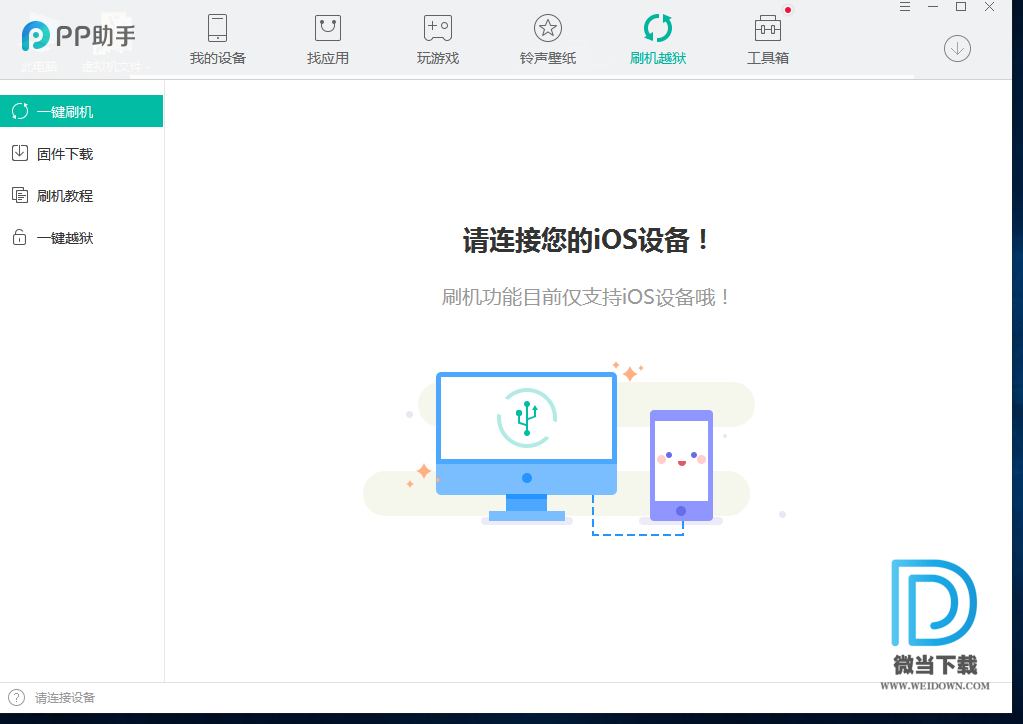Click the 请连接您的iOS设备 heading
Image resolution: width=1023 pixels, height=724 pixels.
(588, 241)
